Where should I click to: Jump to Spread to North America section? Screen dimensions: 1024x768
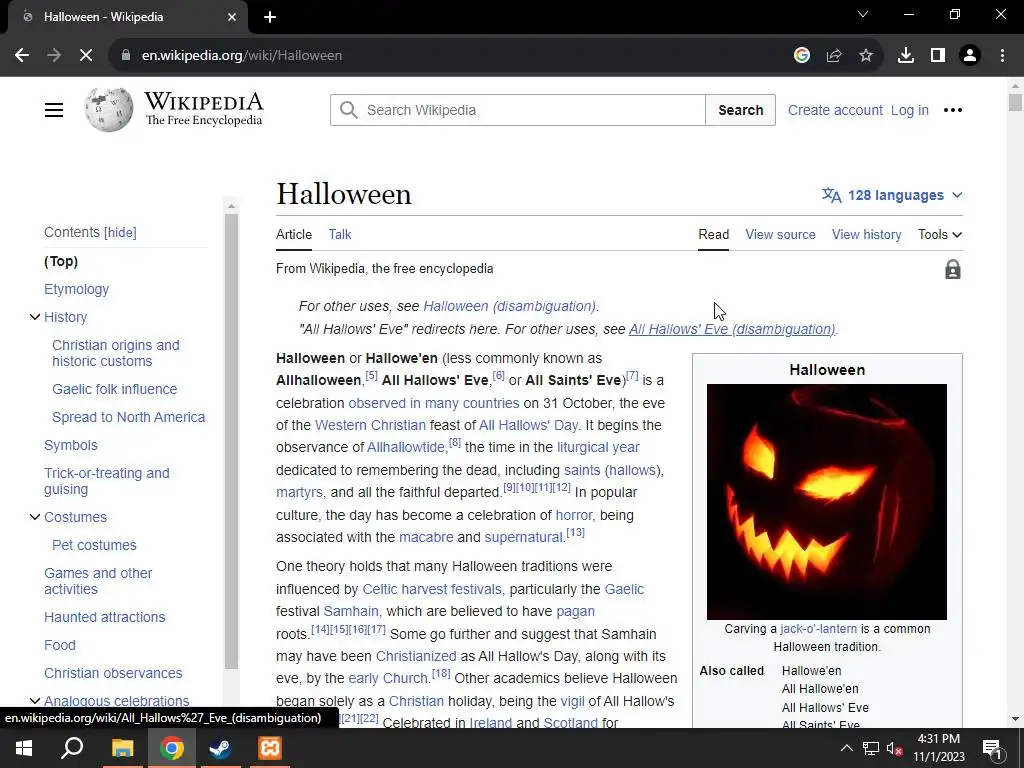pyautogui.click(x=129, y=417)
